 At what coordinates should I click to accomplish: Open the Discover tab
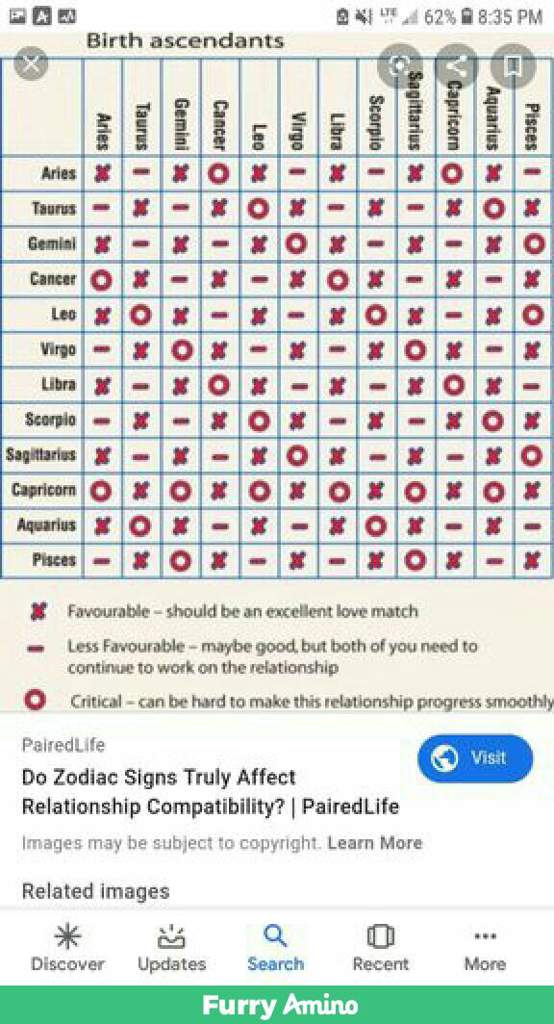pyautogui.click(x=68, y=948)
